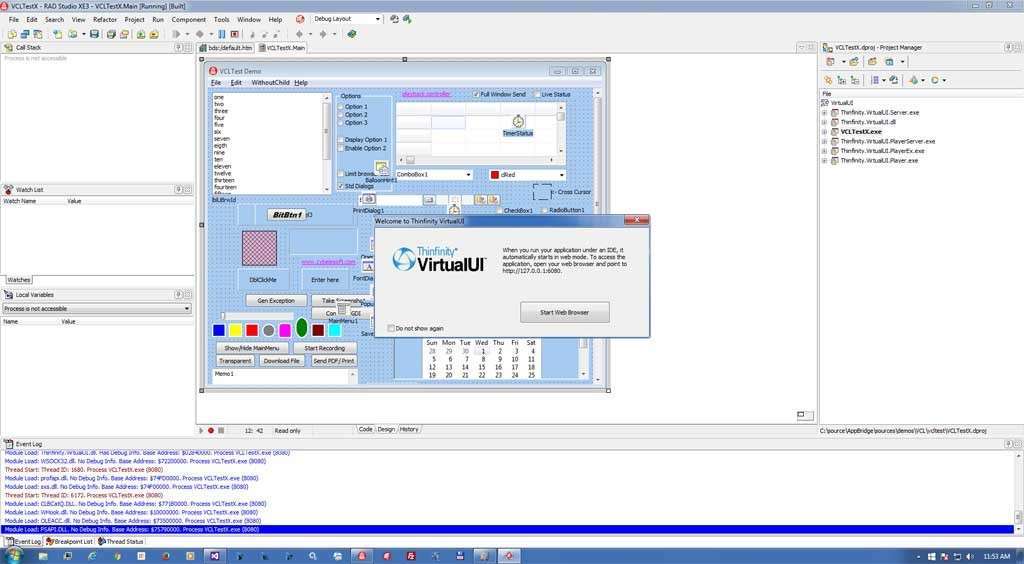Click the red record dot in editor status bar

click(211, 431)
